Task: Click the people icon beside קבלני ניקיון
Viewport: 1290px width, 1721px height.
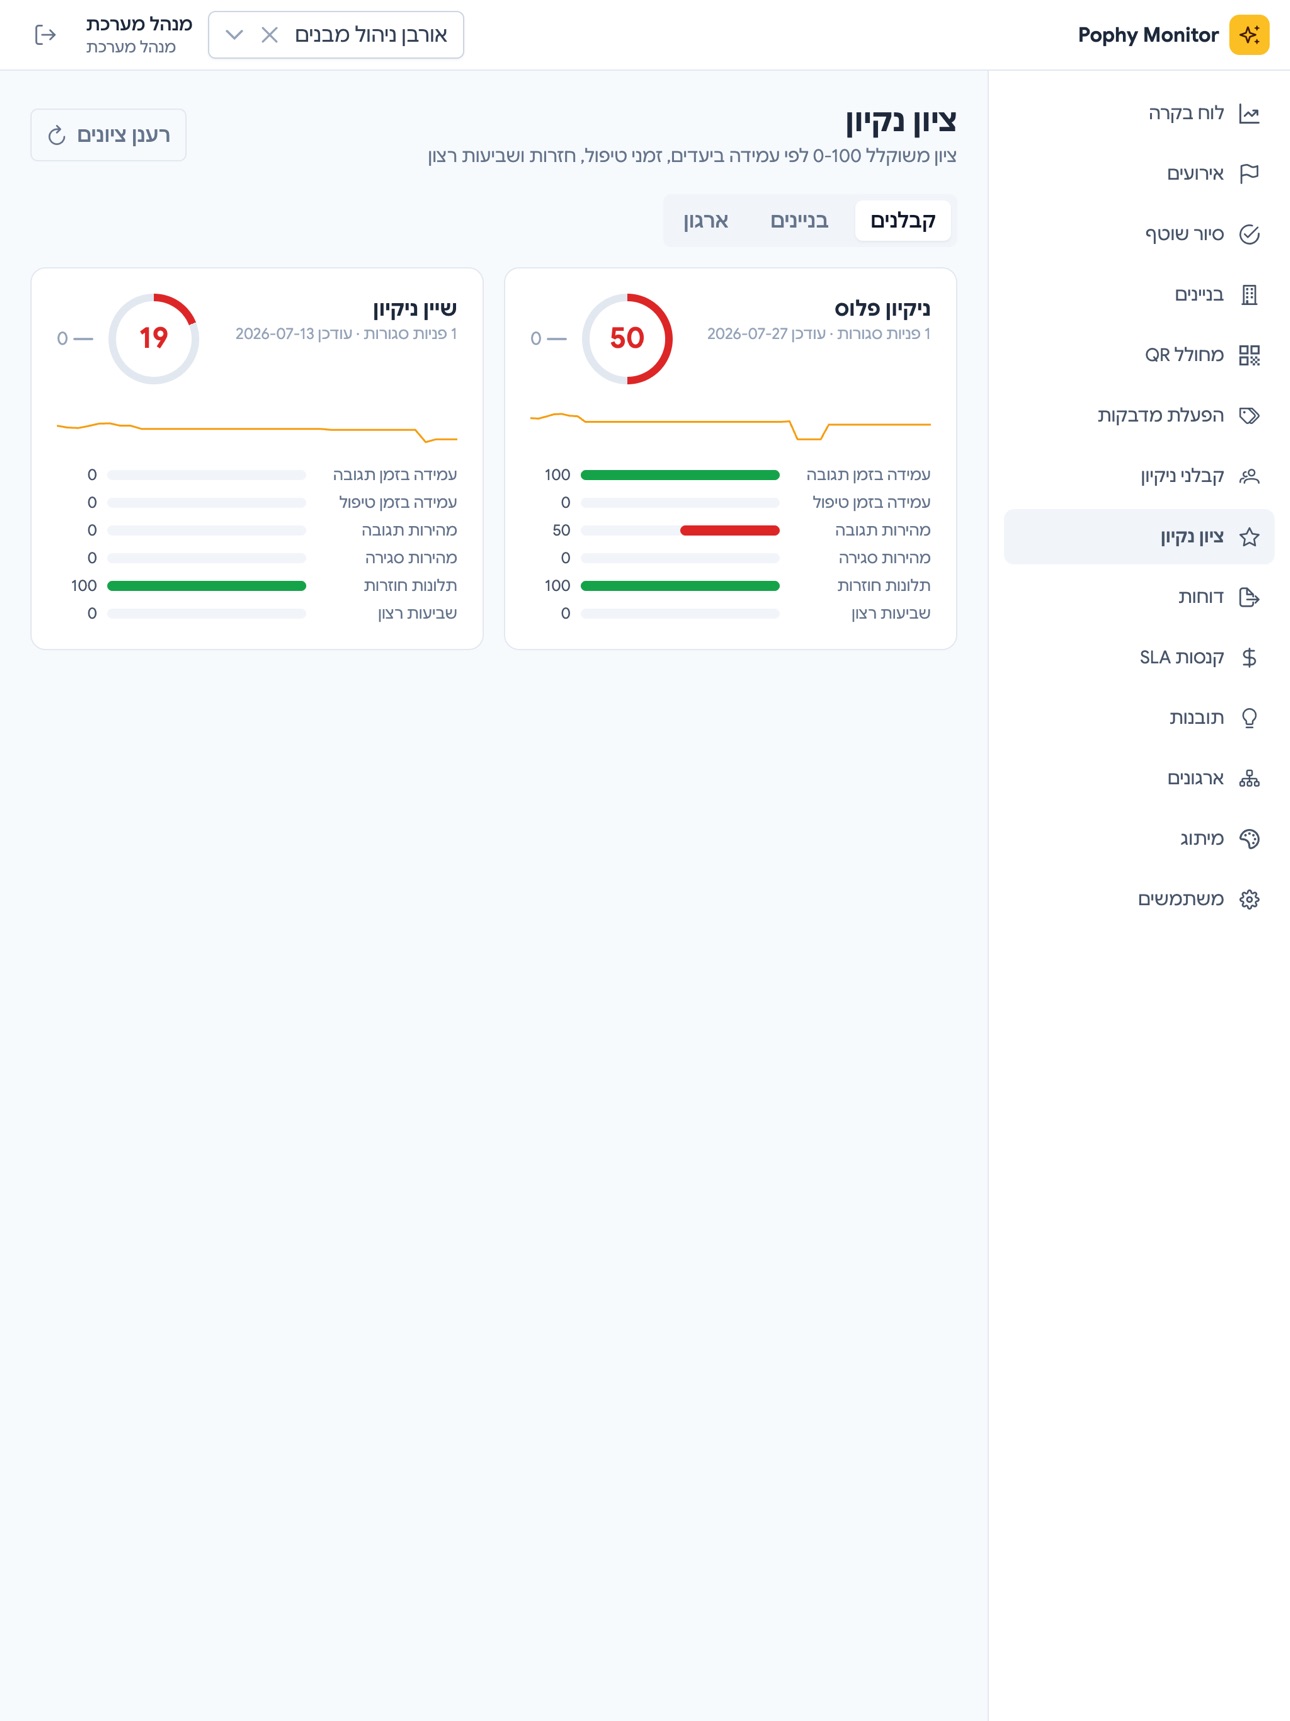Action: pos(1249,476)
